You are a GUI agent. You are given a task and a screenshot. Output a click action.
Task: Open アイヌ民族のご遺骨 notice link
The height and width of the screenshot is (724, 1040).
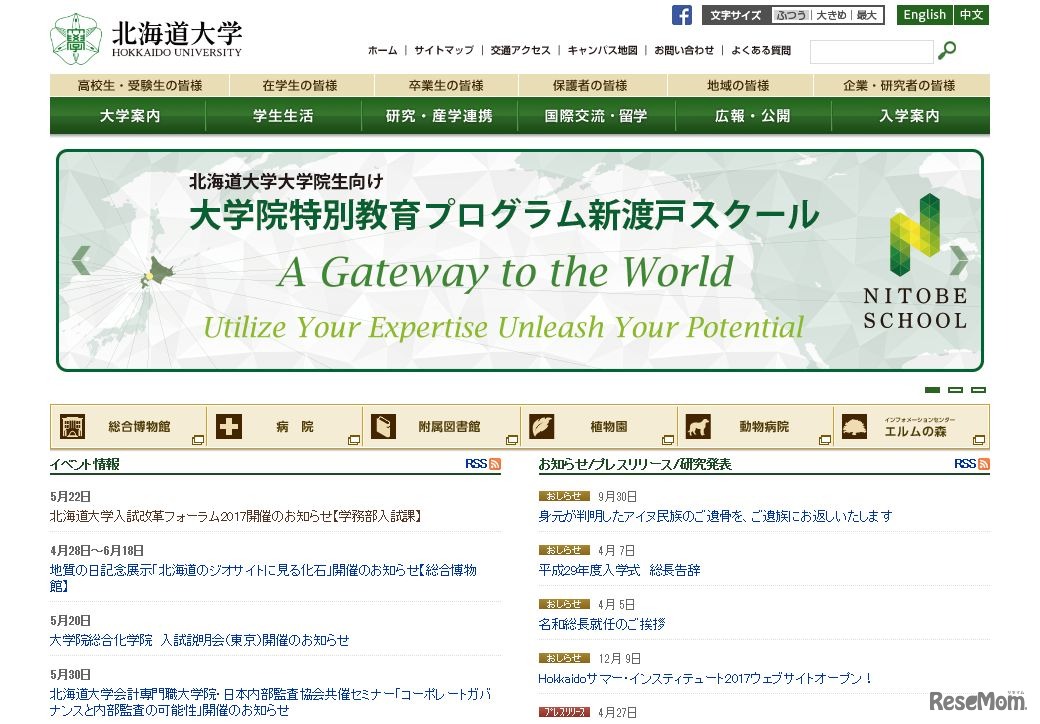coord(715,516)
